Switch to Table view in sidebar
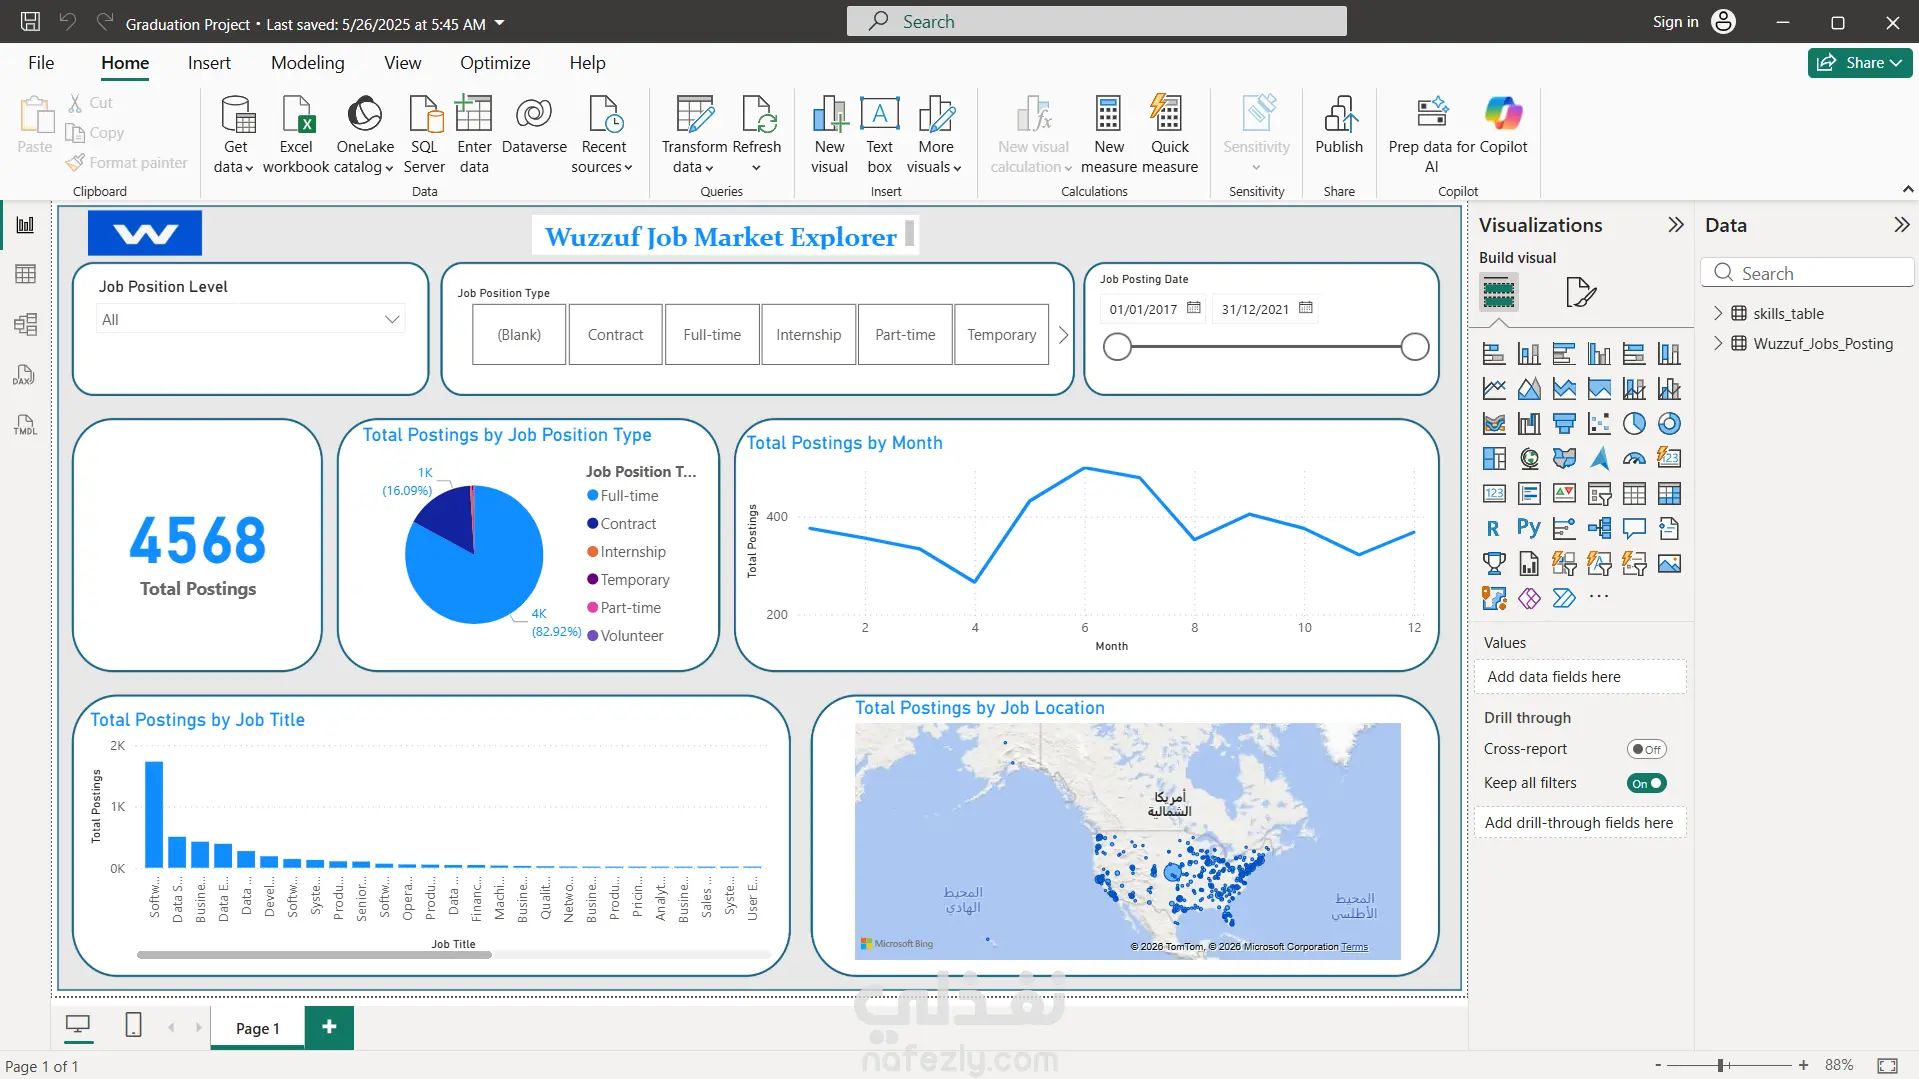Image resolution: width=1919 pixels, height=1079 pixels. pos(25,274)
